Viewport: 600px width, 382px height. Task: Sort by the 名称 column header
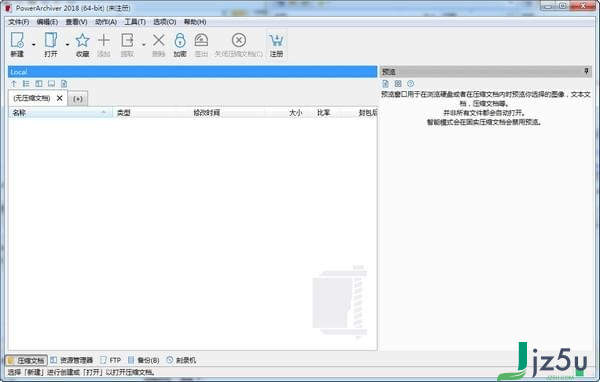pos(60,113)
